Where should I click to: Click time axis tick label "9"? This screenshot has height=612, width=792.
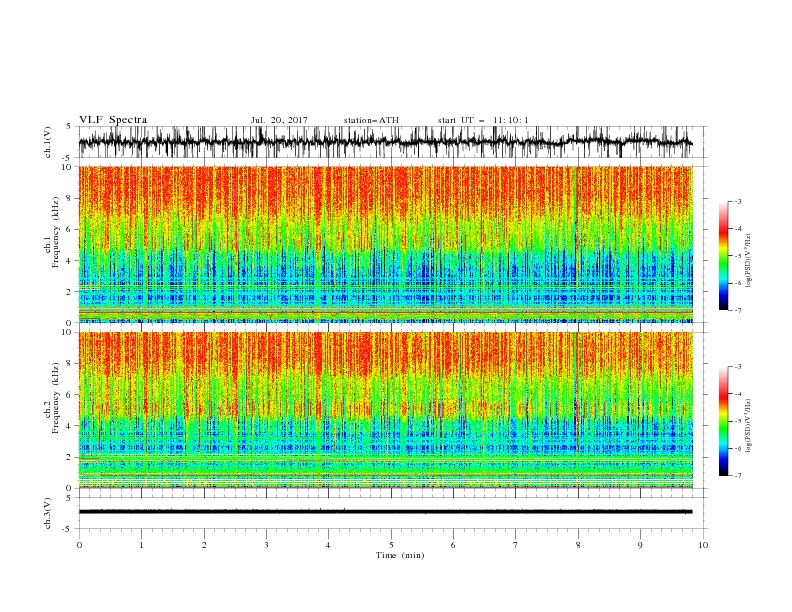[x=640, y=545]
